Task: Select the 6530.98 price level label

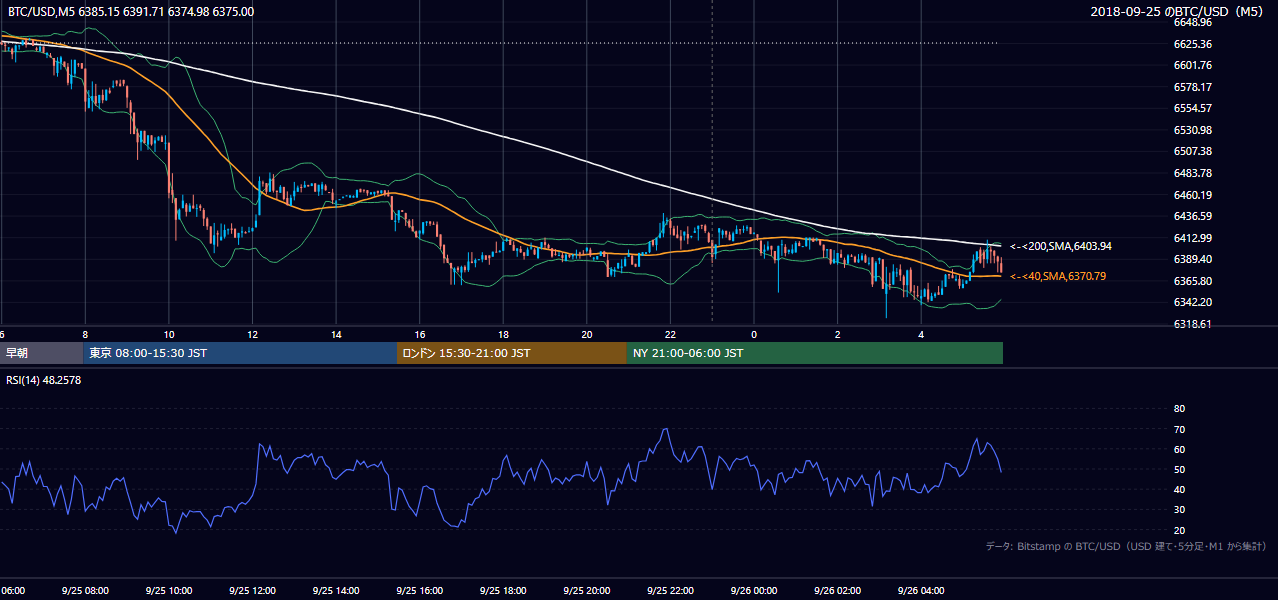Action: click(x=1193, y=130)
